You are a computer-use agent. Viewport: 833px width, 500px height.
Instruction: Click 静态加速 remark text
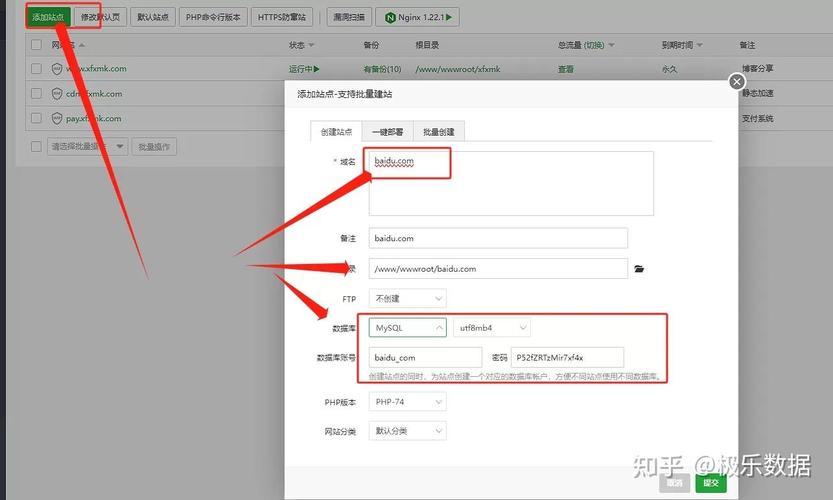pos(758,93)
